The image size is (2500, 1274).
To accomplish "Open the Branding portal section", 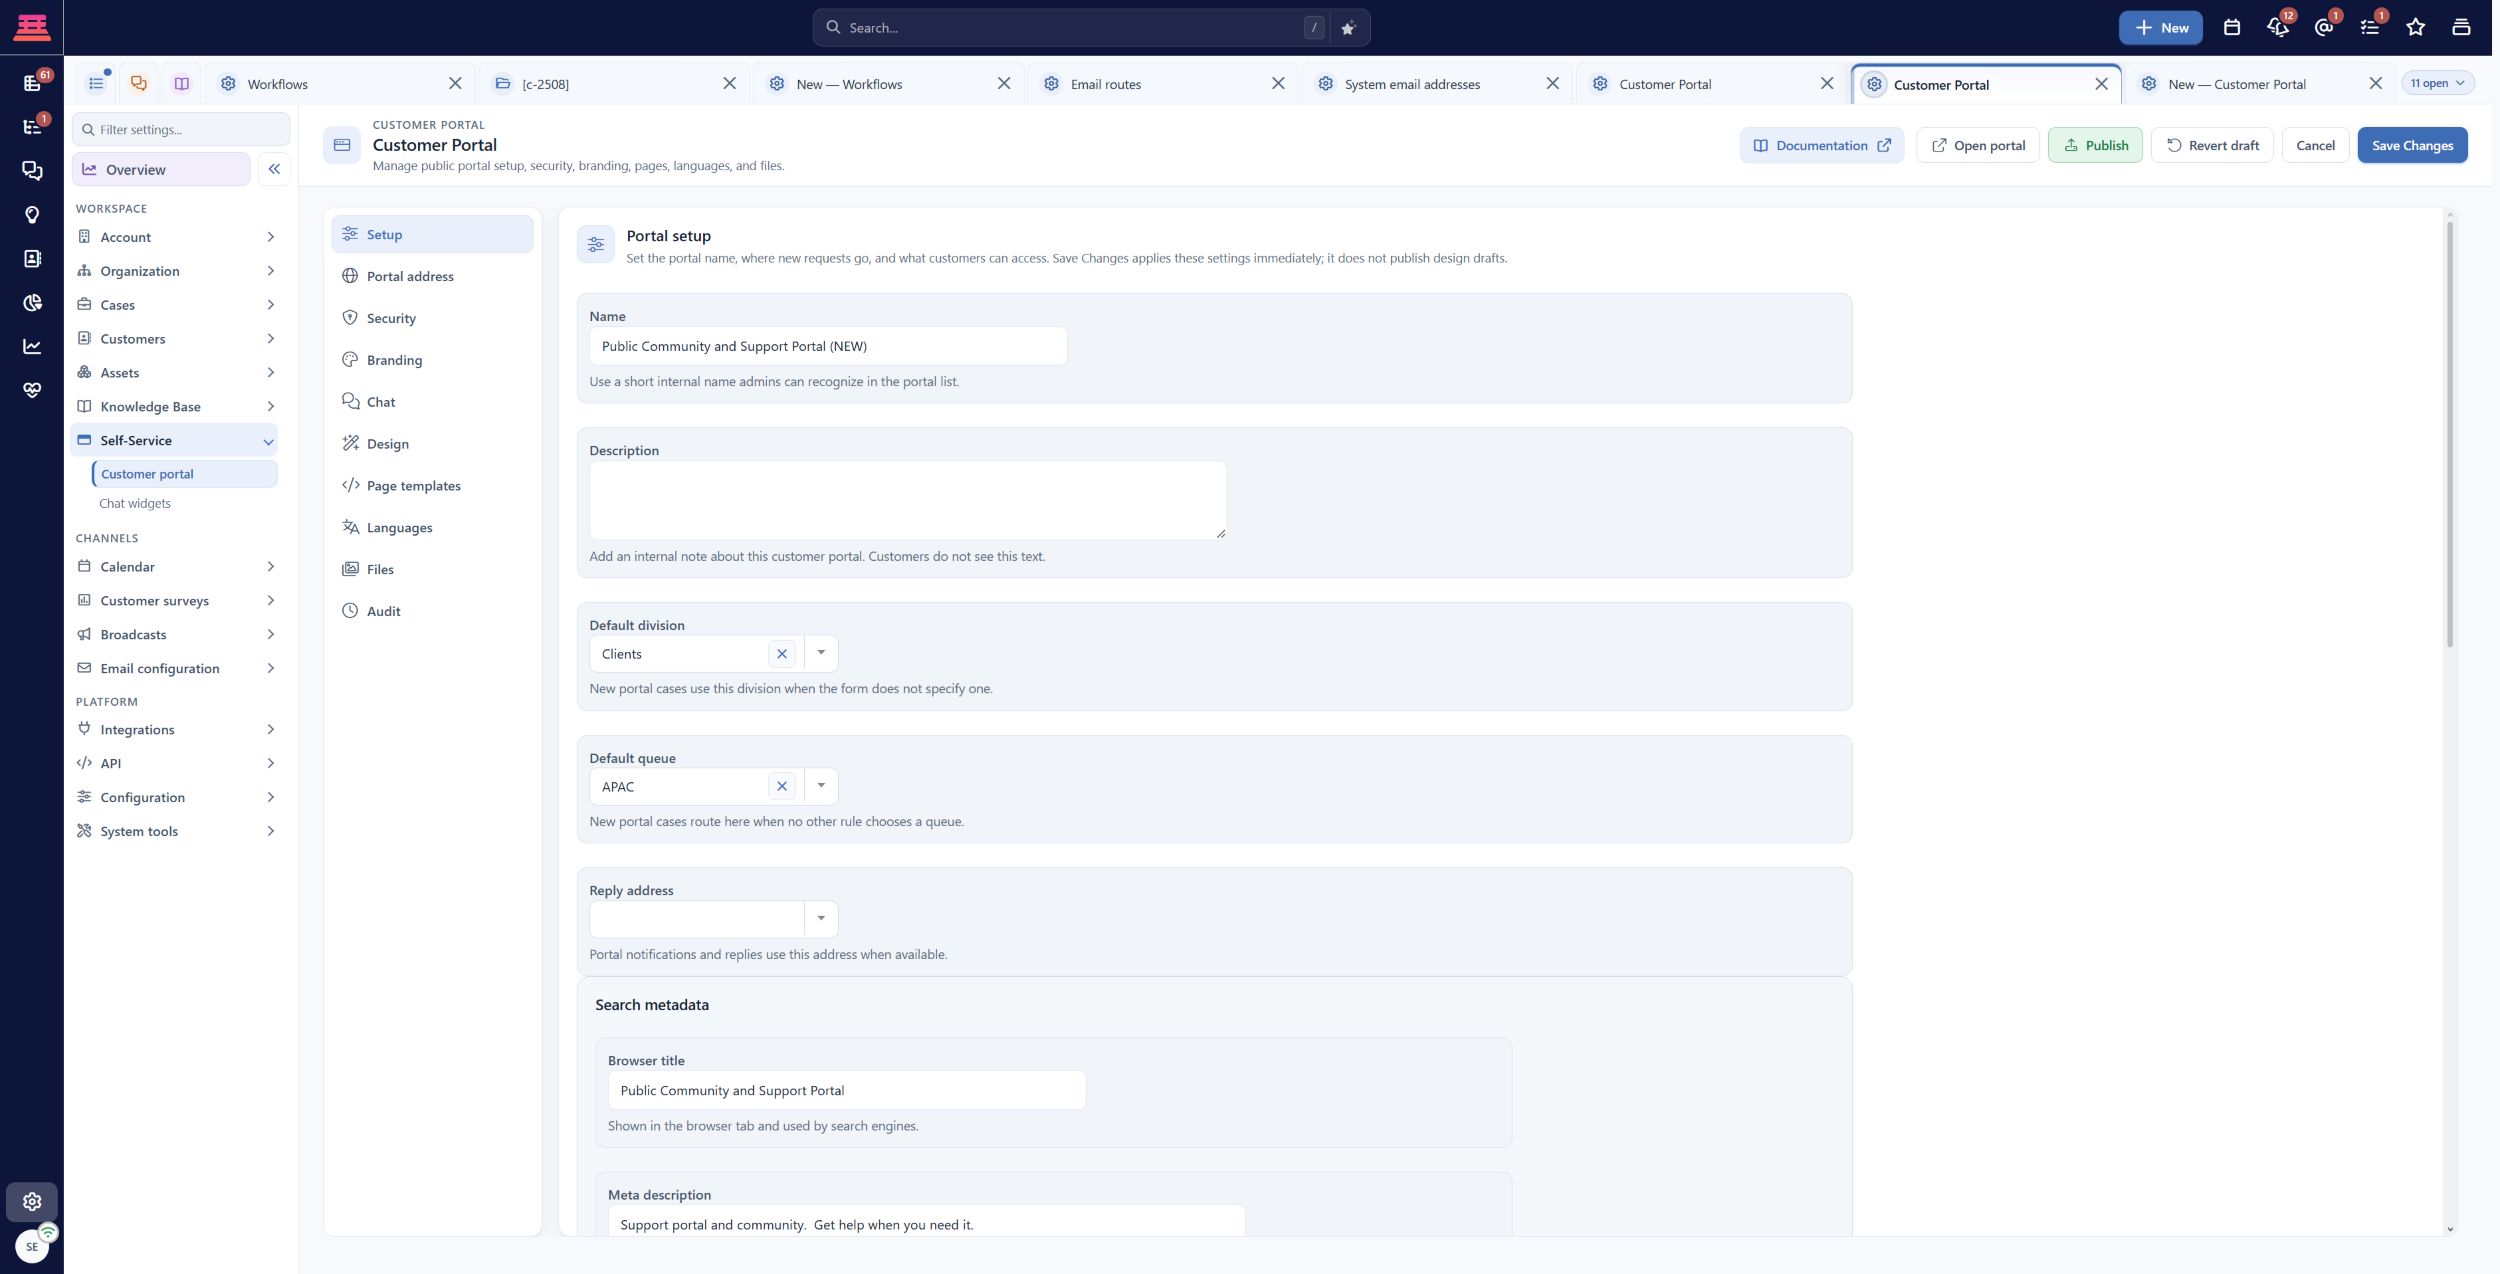I will point(432,360).
